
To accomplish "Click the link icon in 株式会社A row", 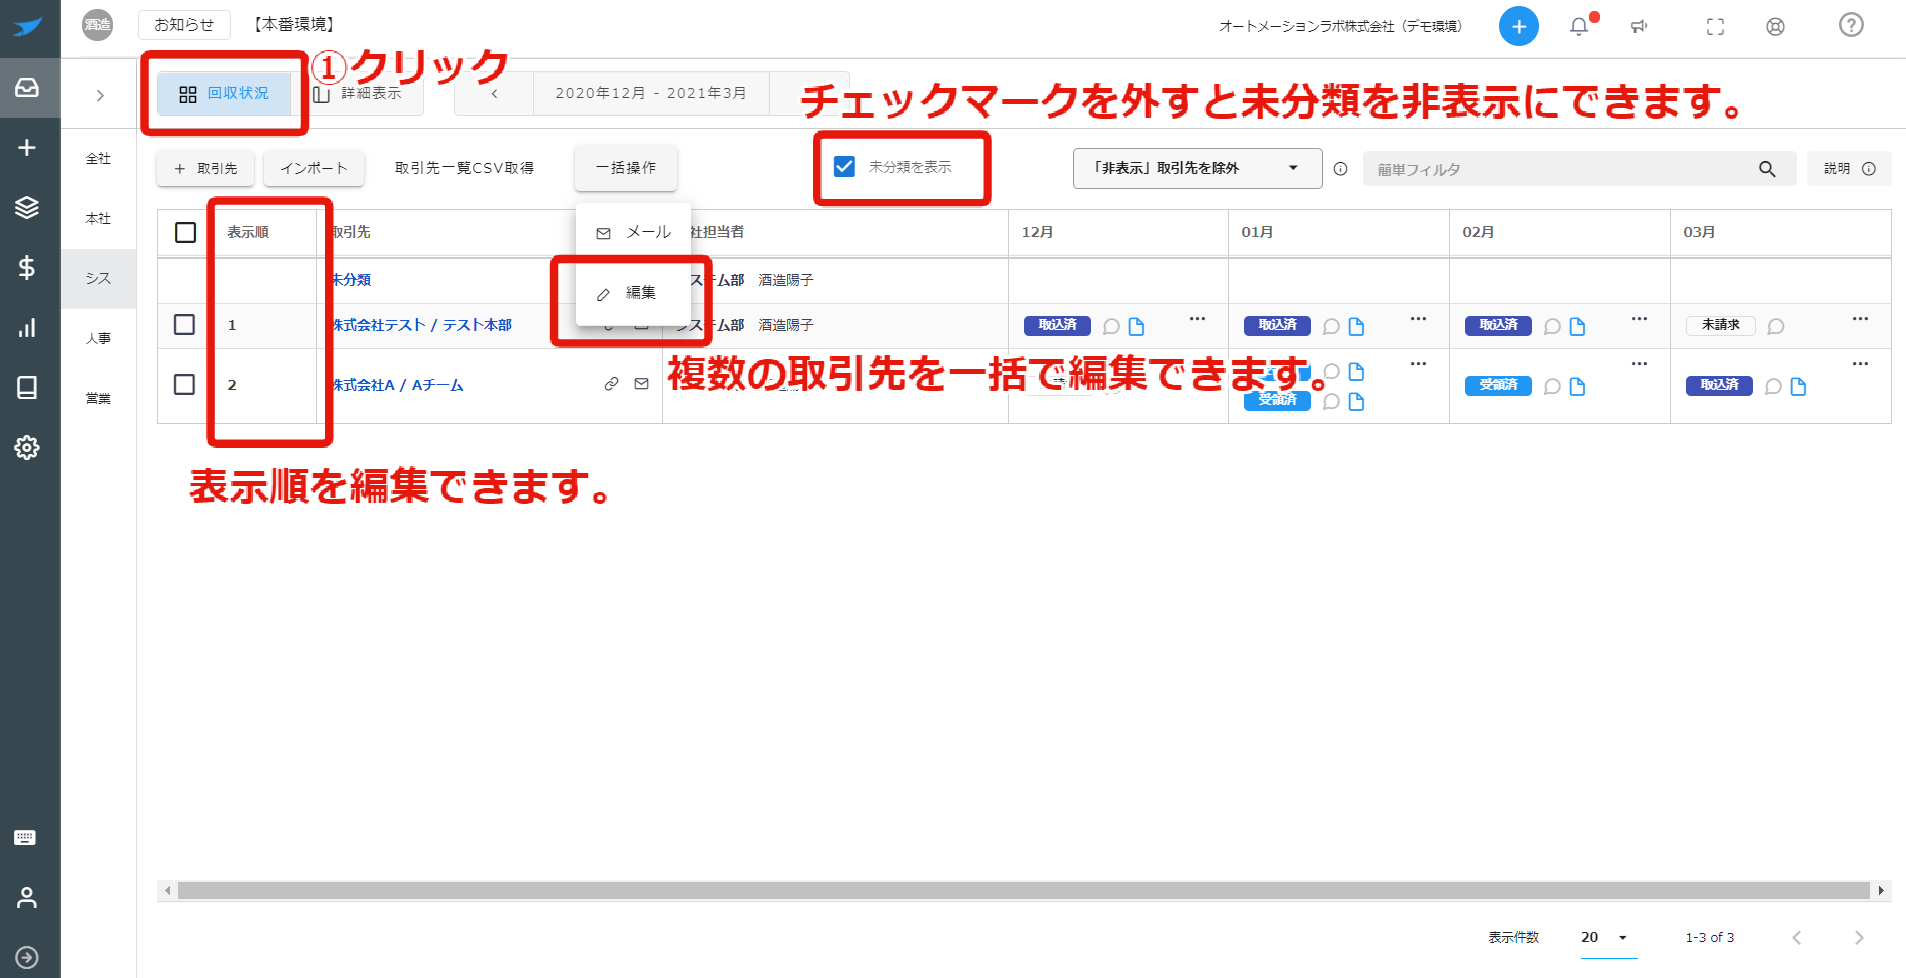I will click(x=611, y=384).
